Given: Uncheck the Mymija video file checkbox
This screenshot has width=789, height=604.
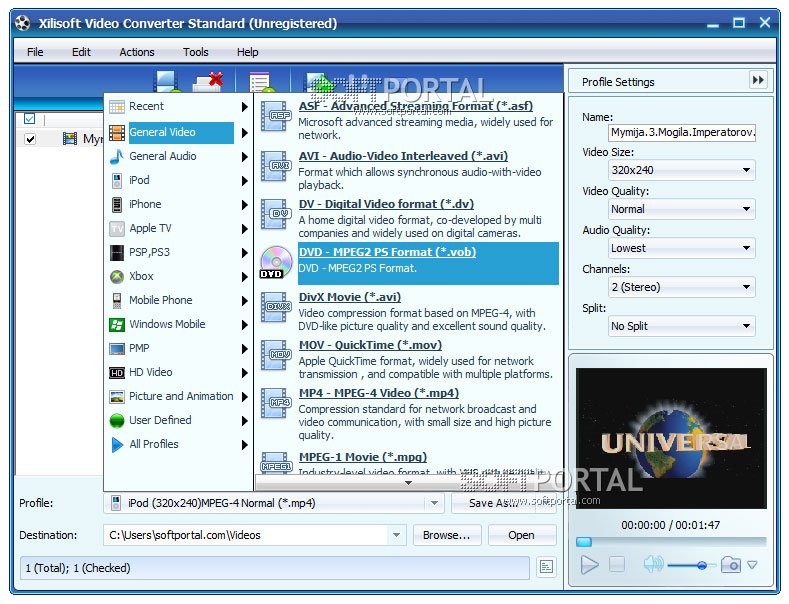Looking at the screenshot, I should [30, 139].
